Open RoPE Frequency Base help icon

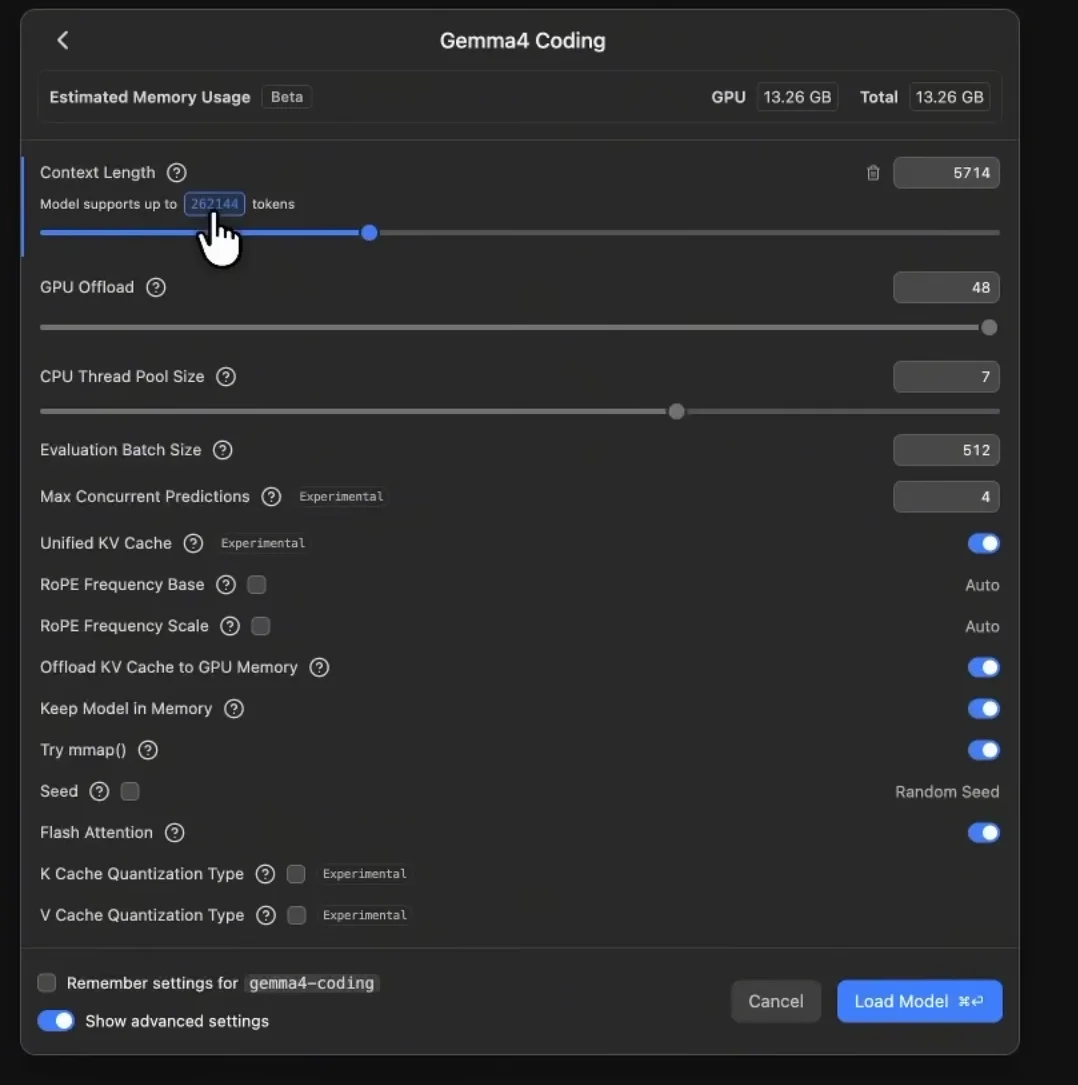226,585
